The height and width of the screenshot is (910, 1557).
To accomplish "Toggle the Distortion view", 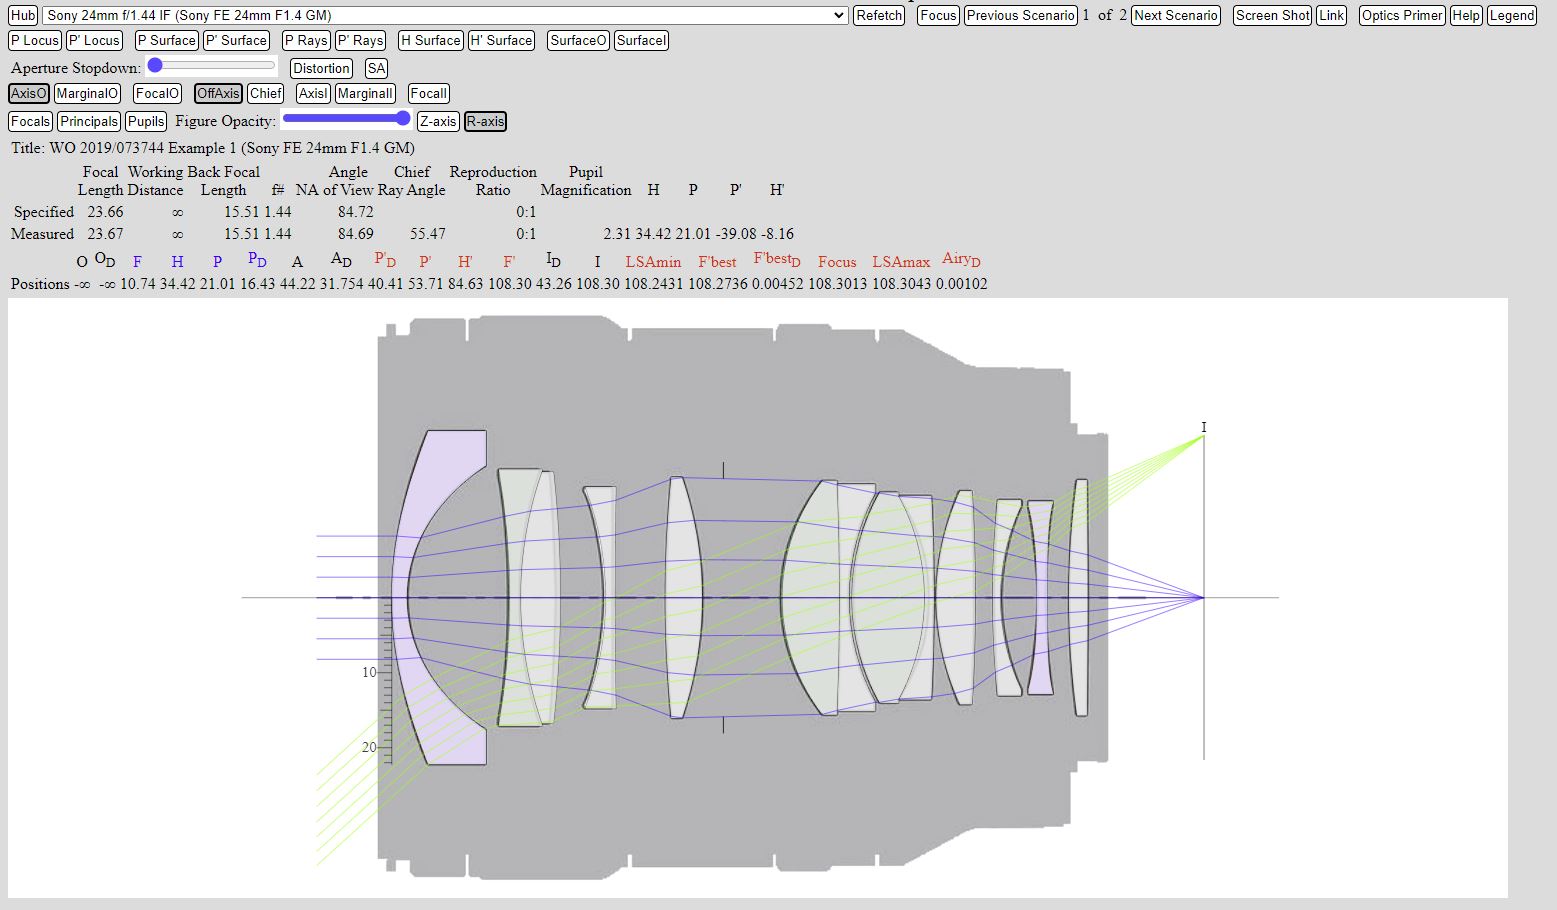I will click(321, 68).
